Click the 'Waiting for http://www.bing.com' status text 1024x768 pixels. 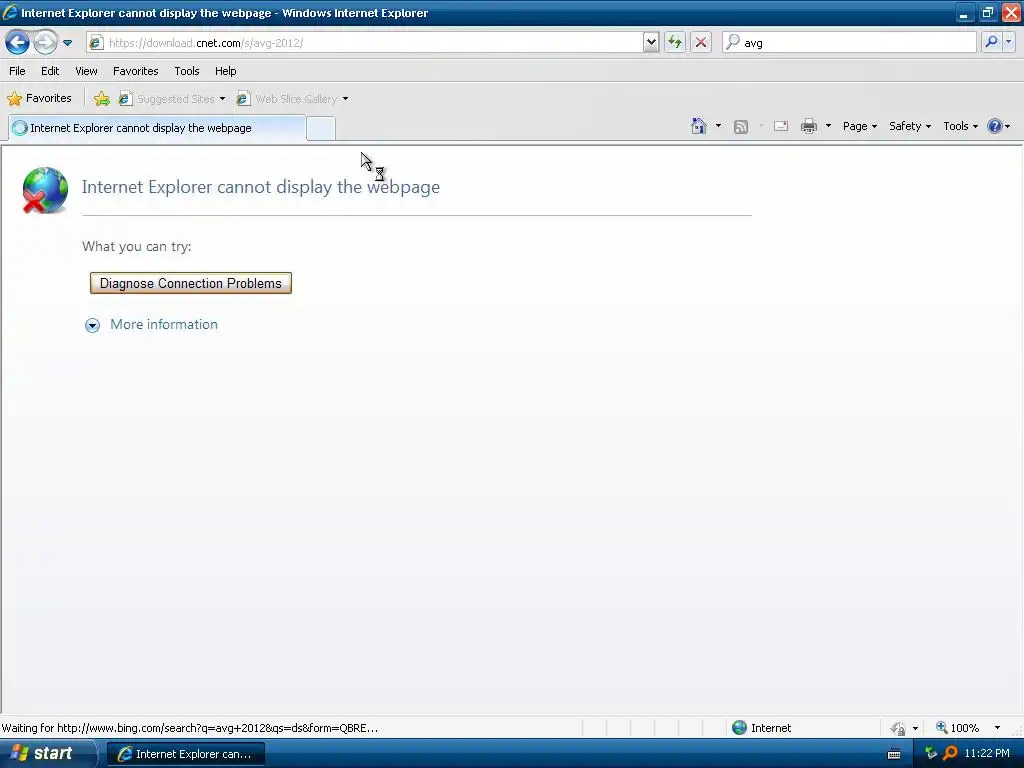coord(189,728)
